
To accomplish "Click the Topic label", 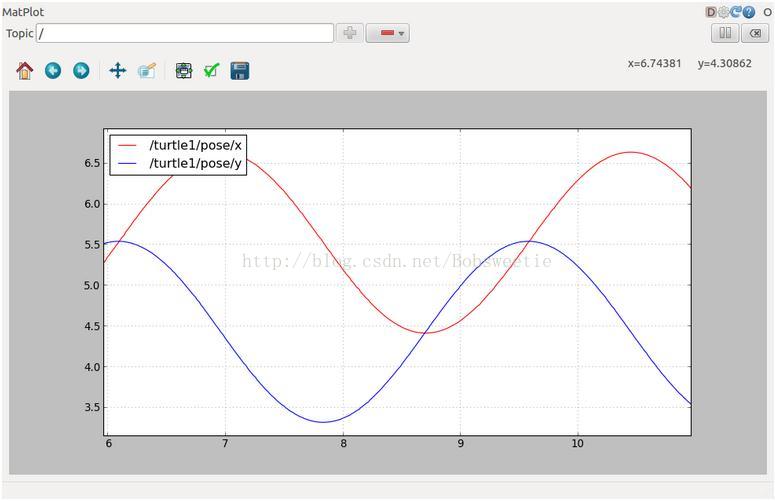I will click(x=20, y=33).
